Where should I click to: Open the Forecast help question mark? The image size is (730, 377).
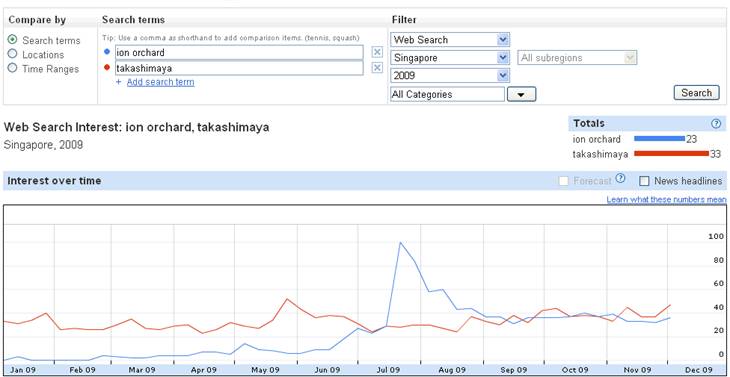pyautogui.click(x=620, y=178)
